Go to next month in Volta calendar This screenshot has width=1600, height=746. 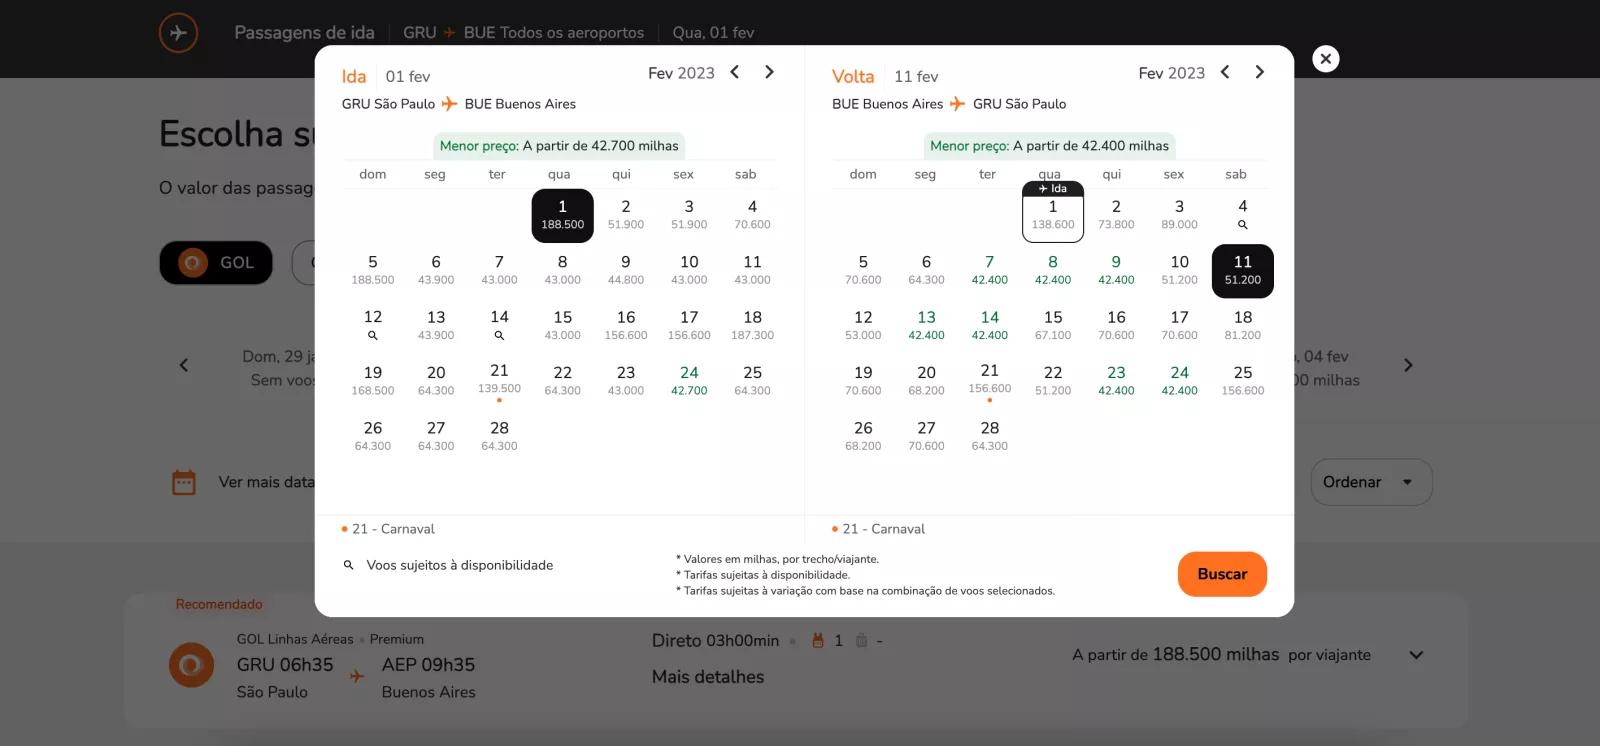(x=1260, y=72)
